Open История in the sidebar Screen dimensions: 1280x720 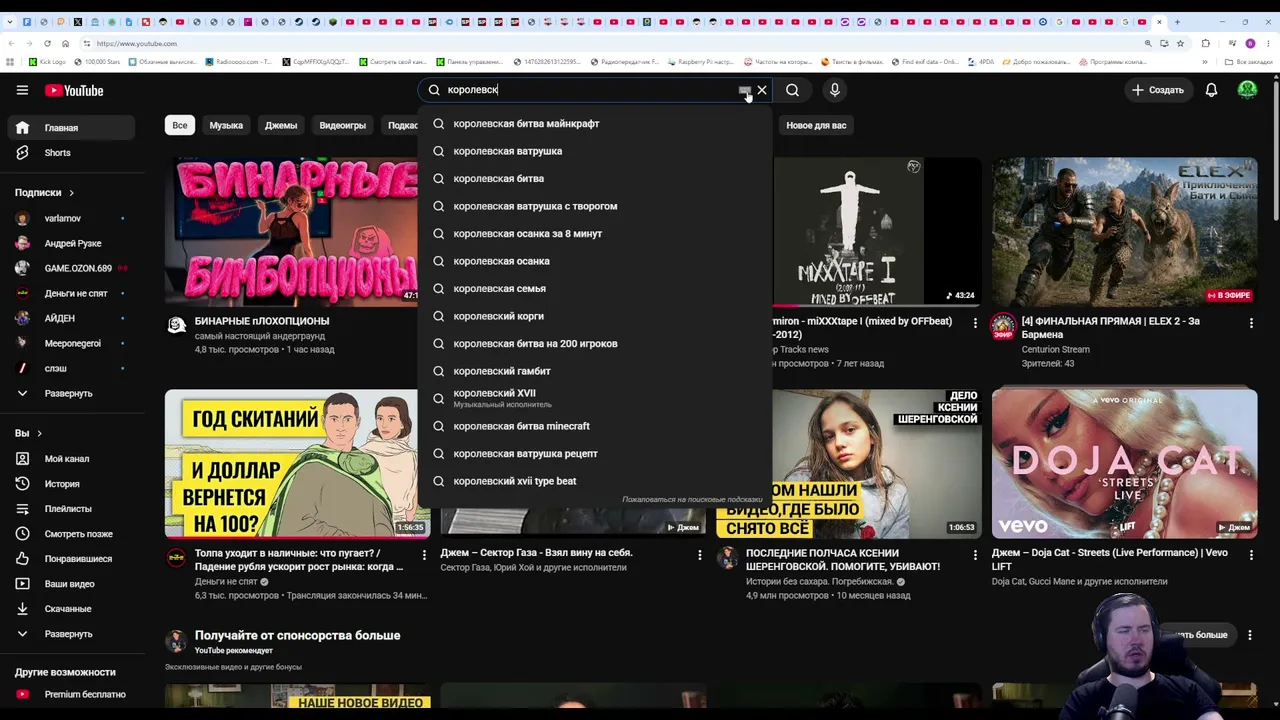pos(72,484)
